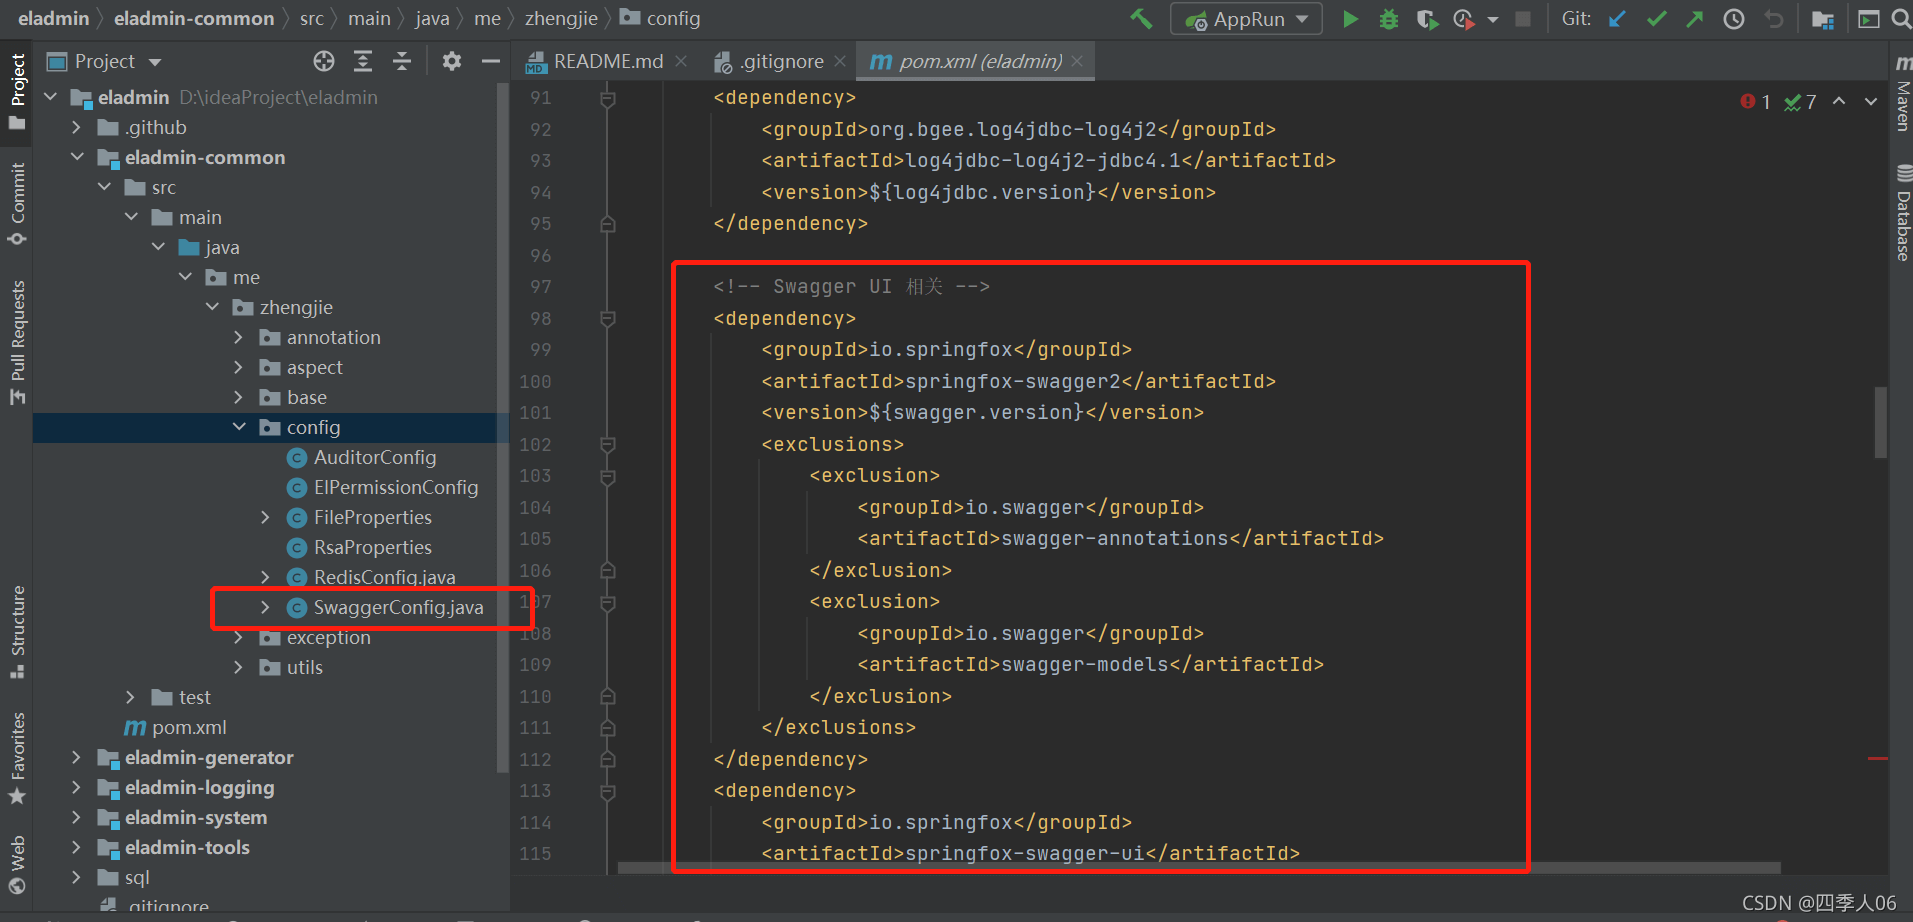This screenshot has height=922, width=1913.
Task: Hide the Project tool window
Action: pyautogui.click(x=490, y=61)
